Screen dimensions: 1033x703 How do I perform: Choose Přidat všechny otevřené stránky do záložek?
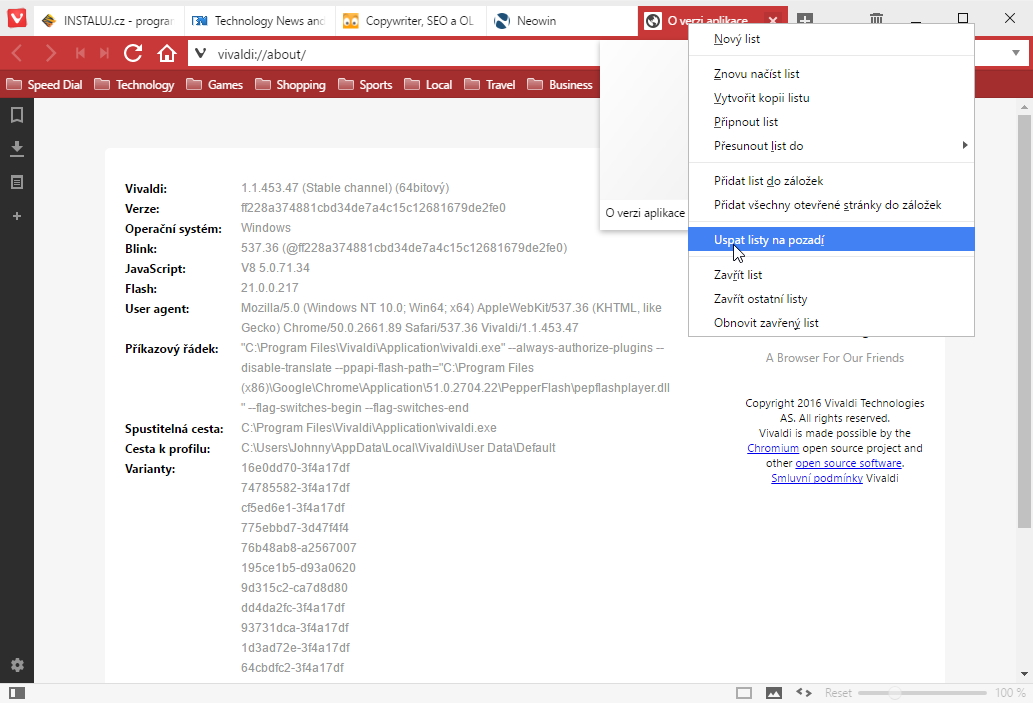(831, 205)
